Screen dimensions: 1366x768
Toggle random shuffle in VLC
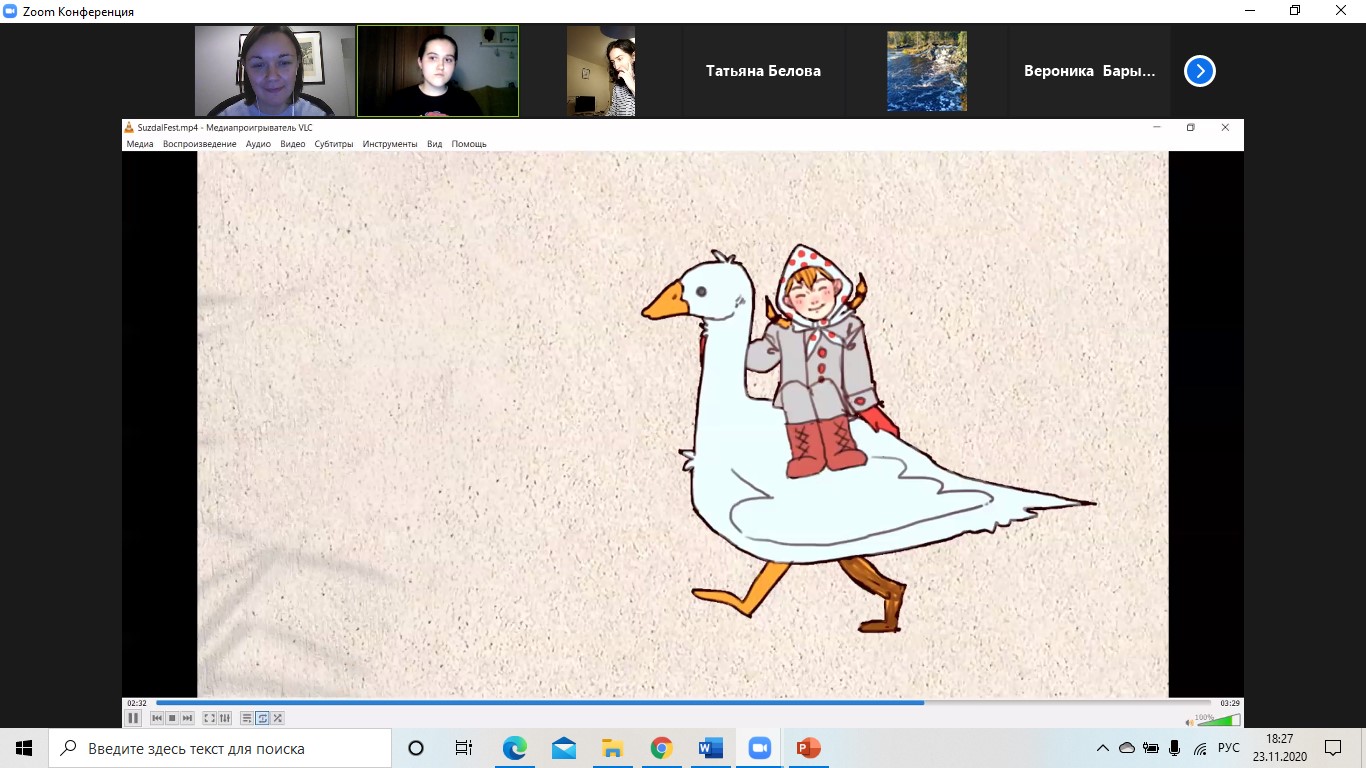pyautogui.click(x=277, y=718)
